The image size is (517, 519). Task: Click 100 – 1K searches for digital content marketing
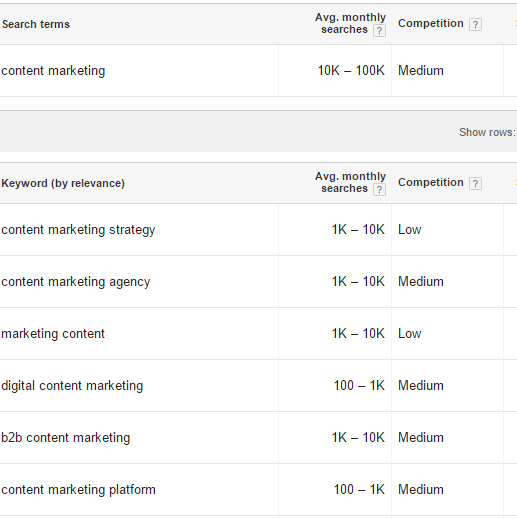(359, 386)
